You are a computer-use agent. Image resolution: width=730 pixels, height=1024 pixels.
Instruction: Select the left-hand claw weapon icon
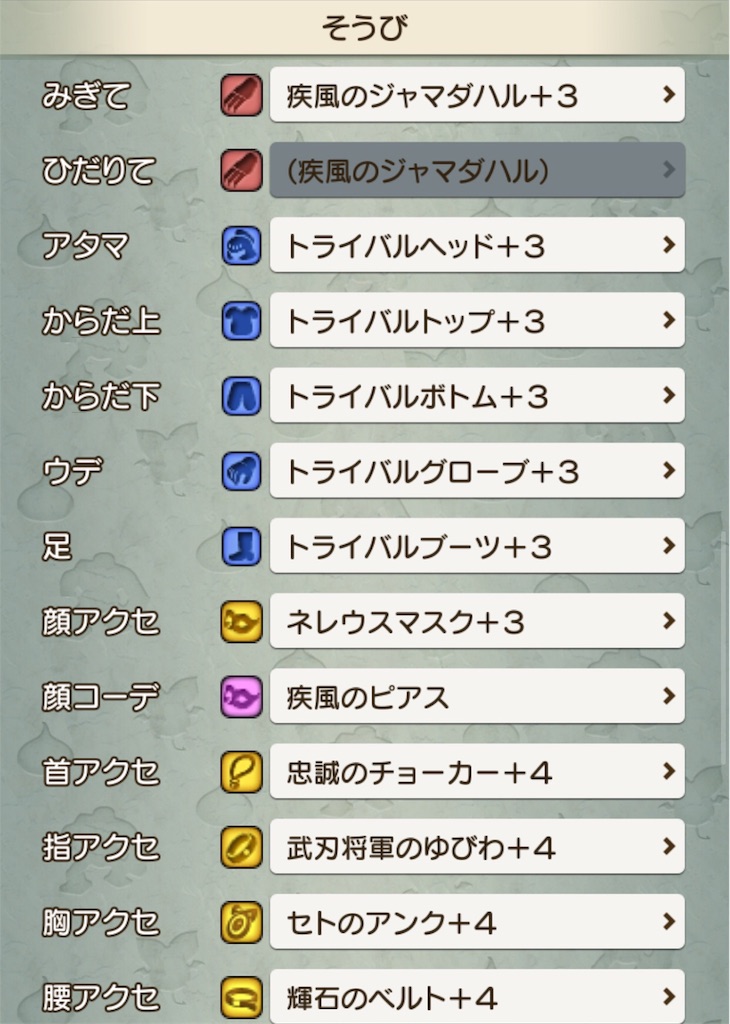(241, 170)
